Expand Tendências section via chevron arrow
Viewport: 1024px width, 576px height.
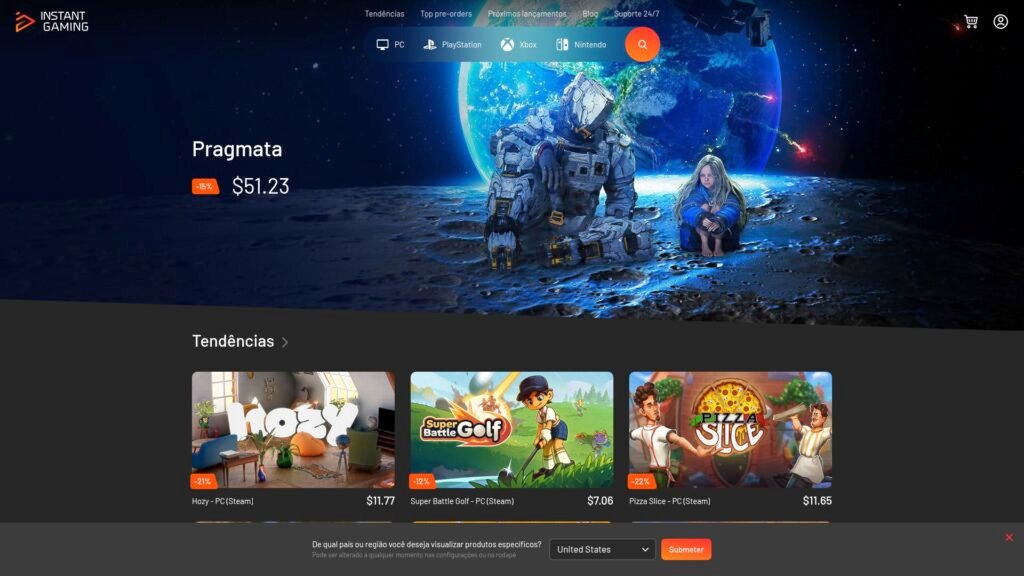[x=285, y=342]
